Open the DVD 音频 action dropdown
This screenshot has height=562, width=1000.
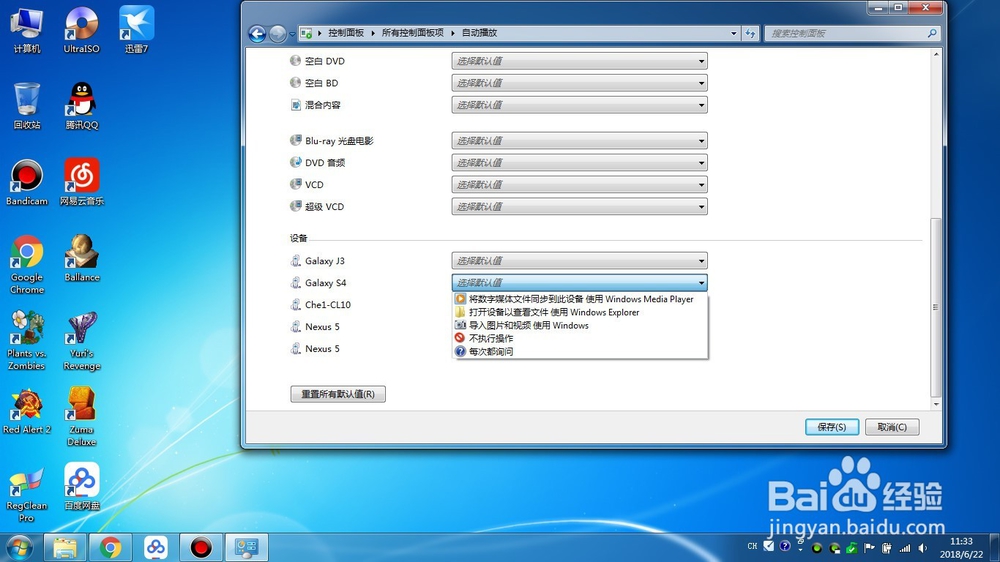click(x=580, y=163)
